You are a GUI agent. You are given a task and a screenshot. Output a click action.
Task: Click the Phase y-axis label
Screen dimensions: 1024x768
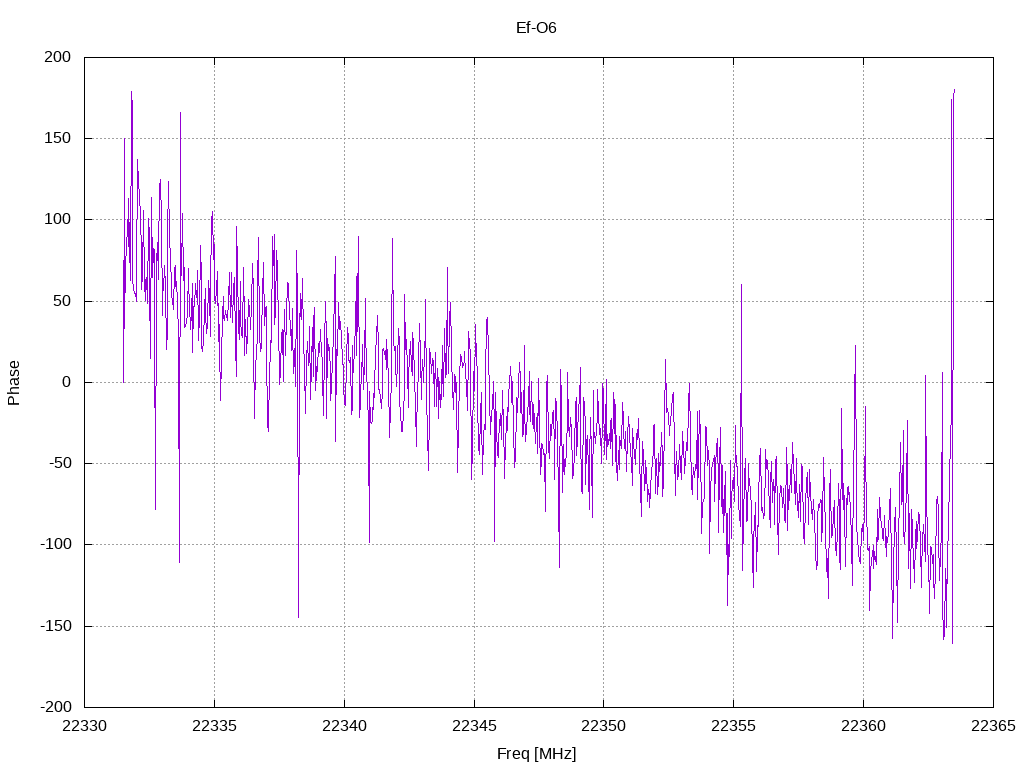click(x=14, y=383)
